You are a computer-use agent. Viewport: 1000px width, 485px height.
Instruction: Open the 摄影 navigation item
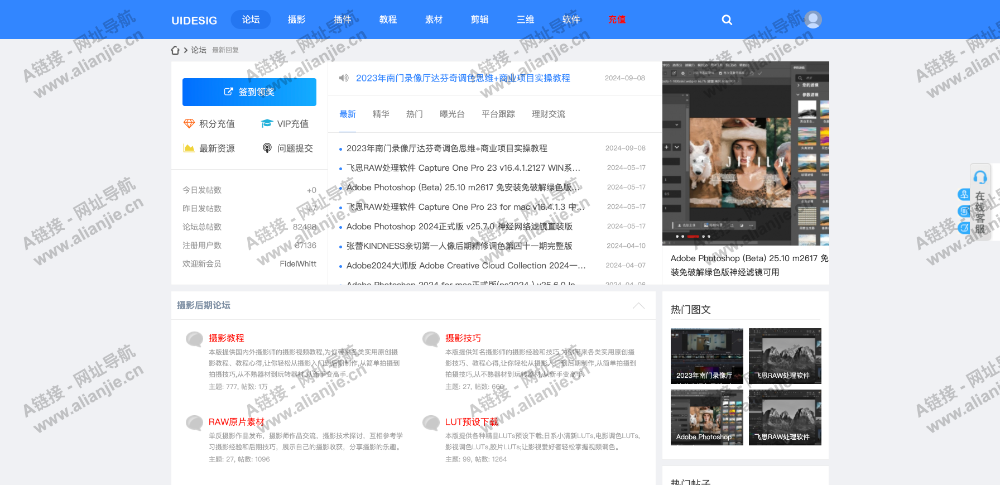pos(297,20)
